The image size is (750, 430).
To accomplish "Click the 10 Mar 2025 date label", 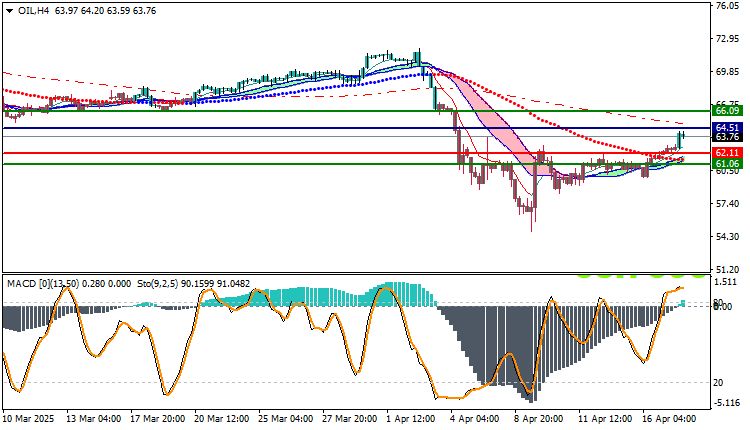I will [29, 419].
